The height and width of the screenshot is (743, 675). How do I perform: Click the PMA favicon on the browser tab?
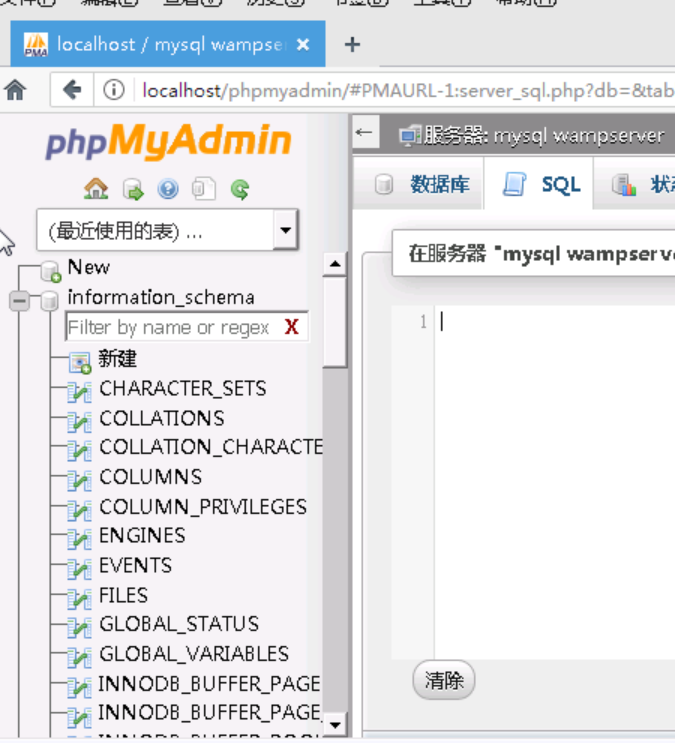pos(36,45)
